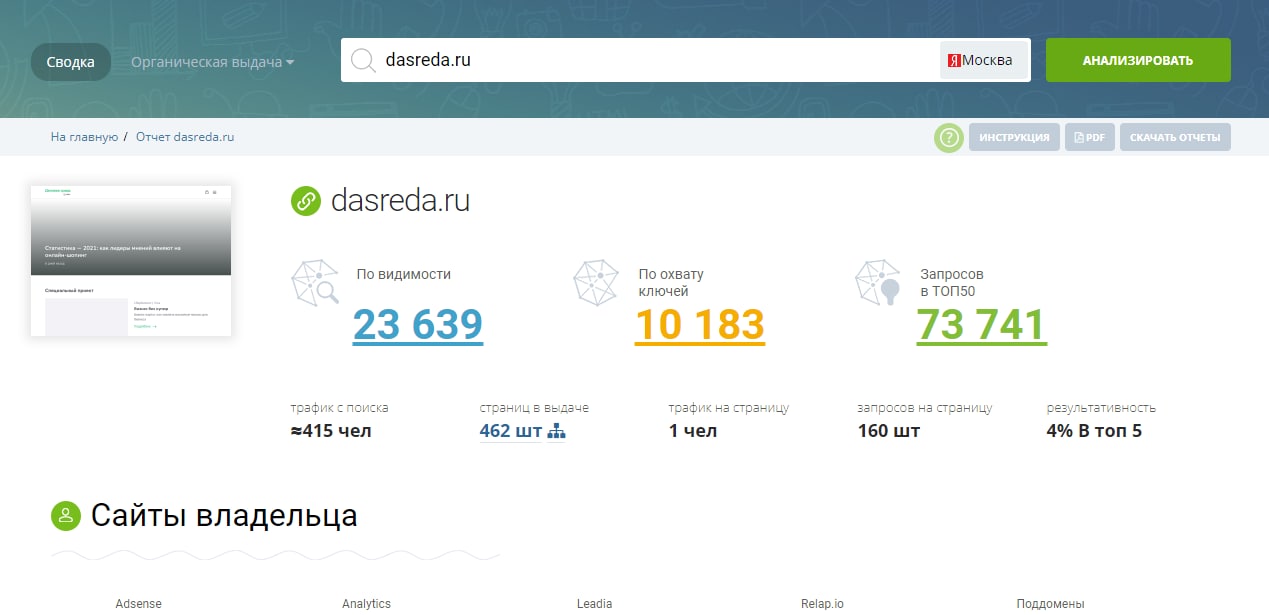Screen dimensions: 1269x615
Task: Click the трафик с поиска label
Action: click(340, 408)
